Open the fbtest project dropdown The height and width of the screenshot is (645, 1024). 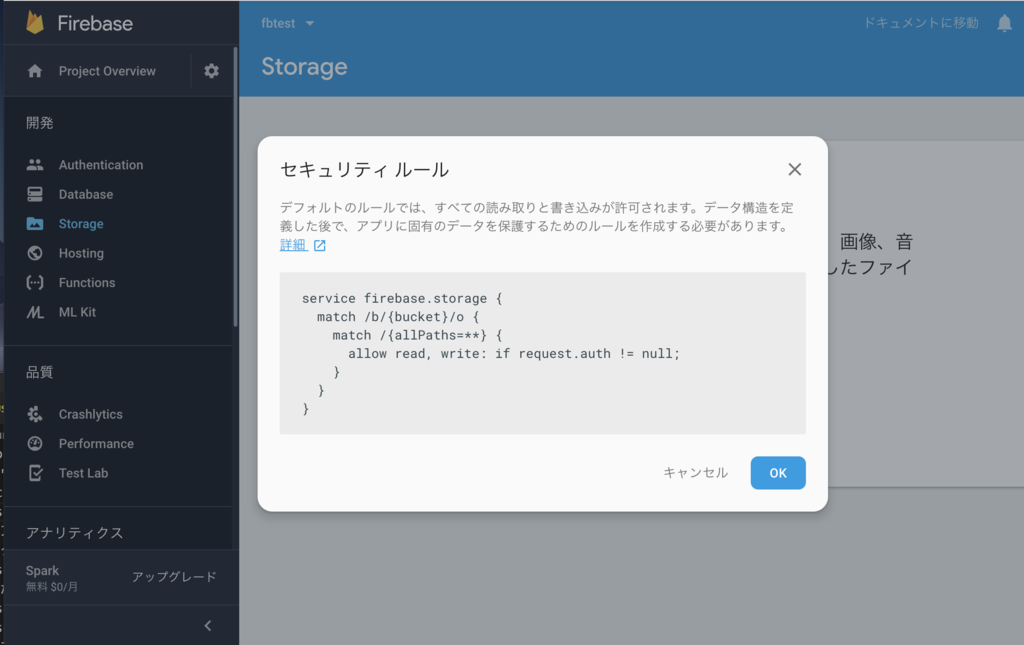tap(288, 23)
